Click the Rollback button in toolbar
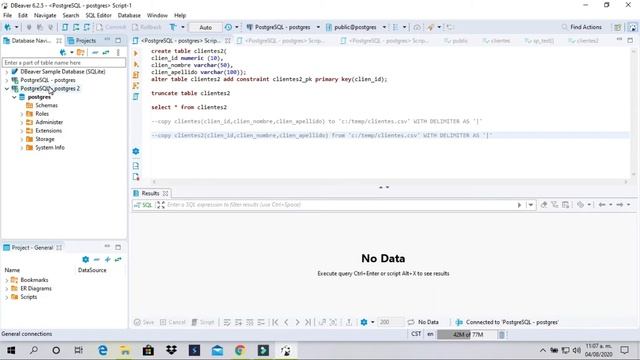Screen dimensions: 640x360 [147, 27]
